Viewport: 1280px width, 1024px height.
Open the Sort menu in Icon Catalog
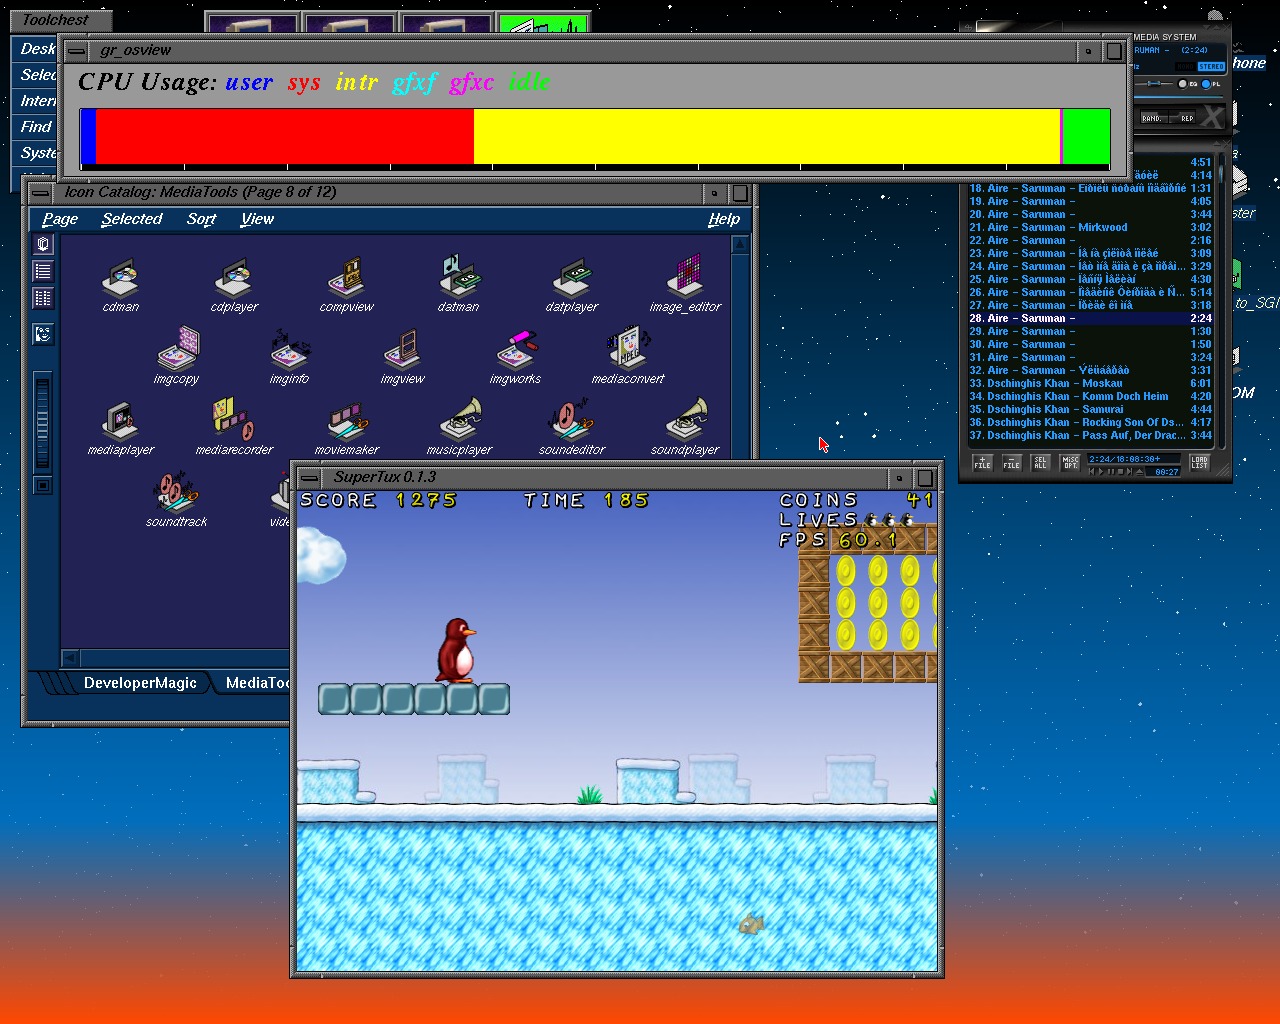pyautogui.click(x=201, y=219)
